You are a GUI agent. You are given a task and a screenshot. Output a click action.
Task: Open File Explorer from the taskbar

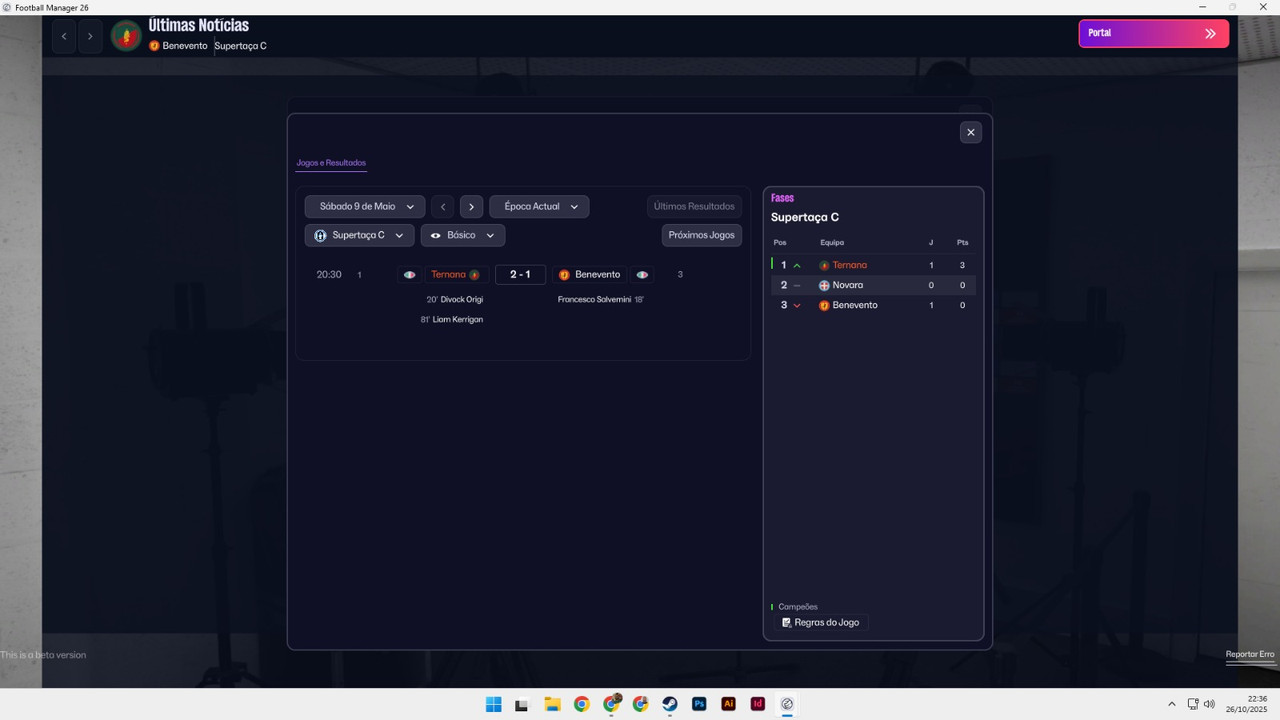pos(552,704)
